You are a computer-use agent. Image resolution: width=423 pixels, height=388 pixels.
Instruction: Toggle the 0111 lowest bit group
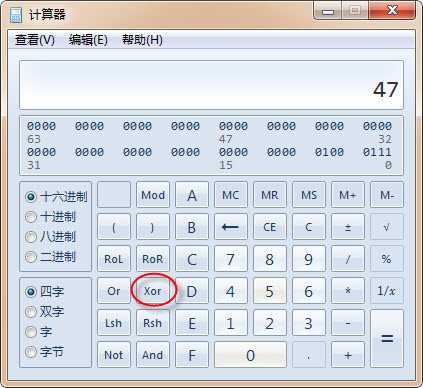pos(377,152)
